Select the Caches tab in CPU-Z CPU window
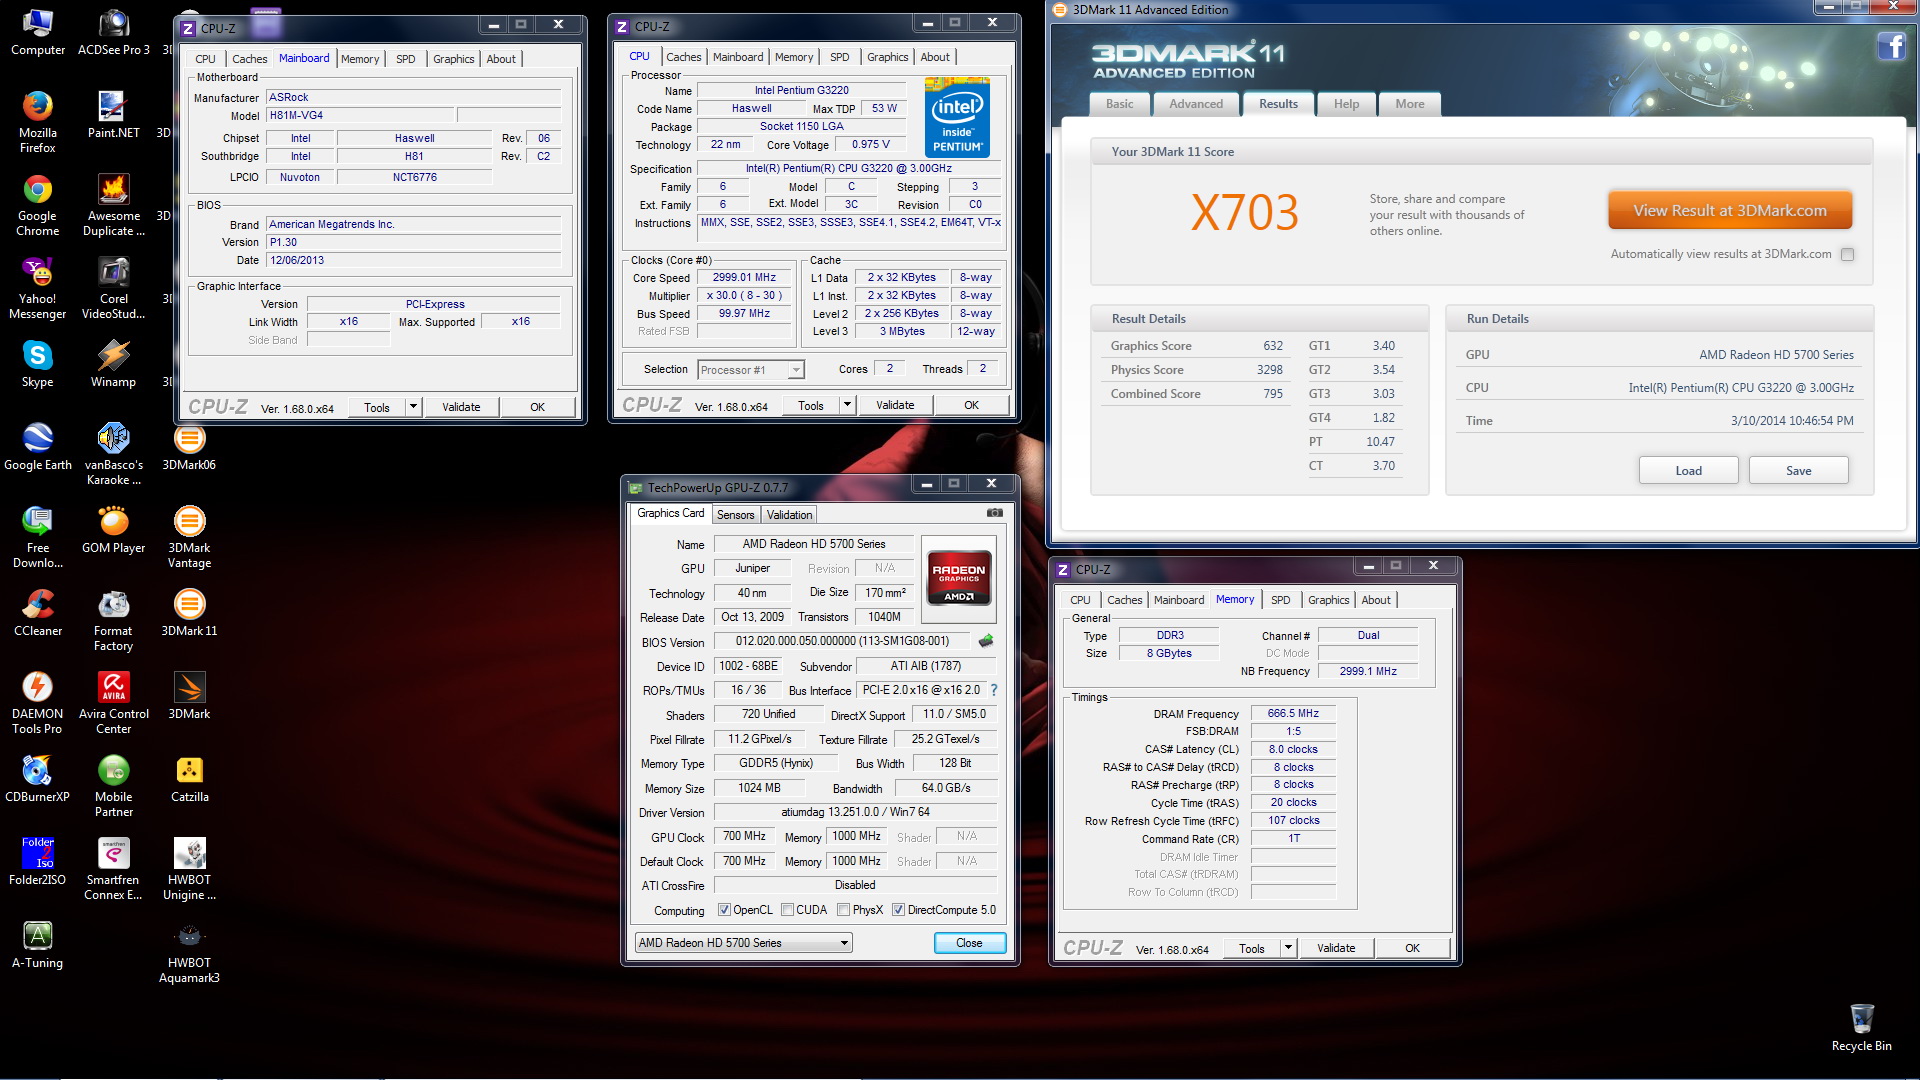The height and width of the screenshot is (1080, 1920). tap(683, 57)
